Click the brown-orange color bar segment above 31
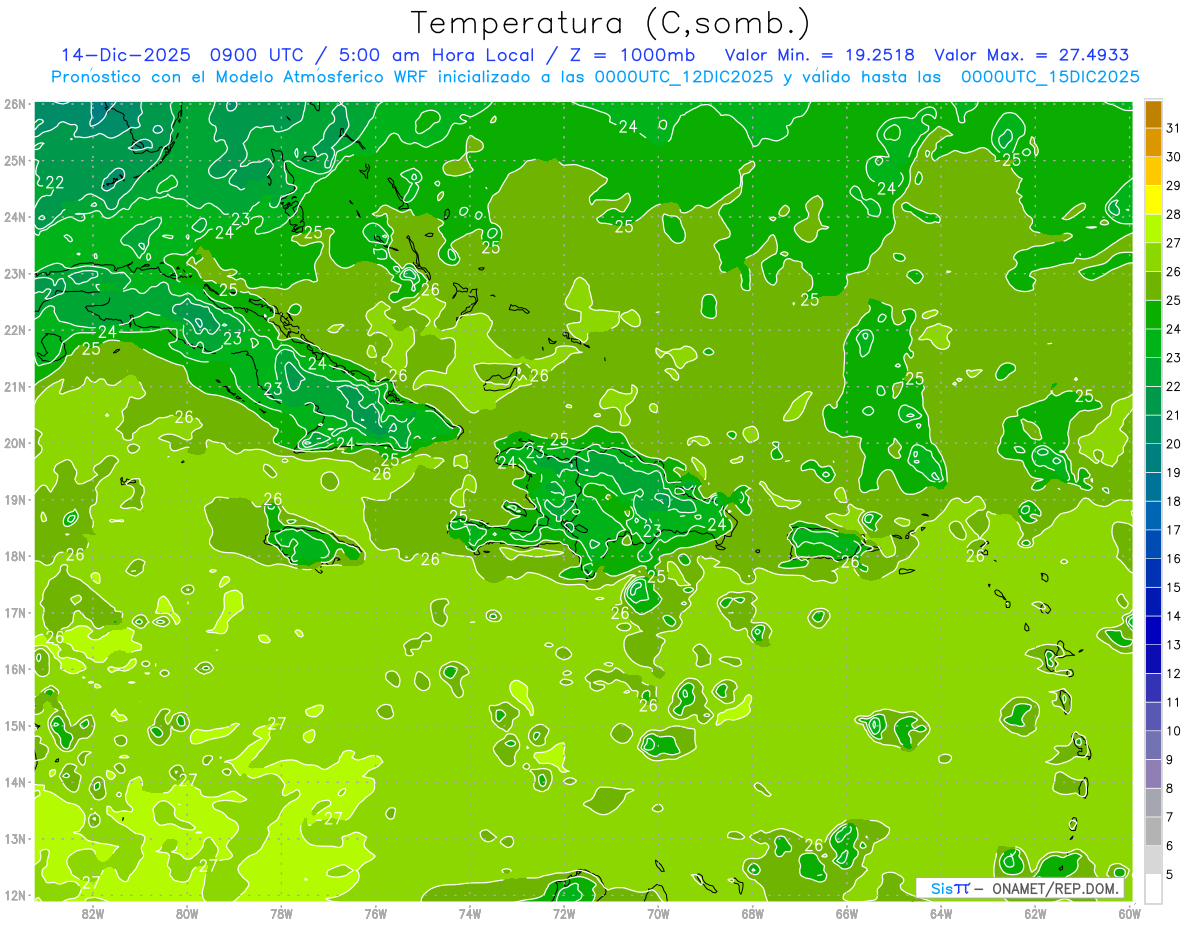The image size is (1200, 927). tap(1153, 114)
